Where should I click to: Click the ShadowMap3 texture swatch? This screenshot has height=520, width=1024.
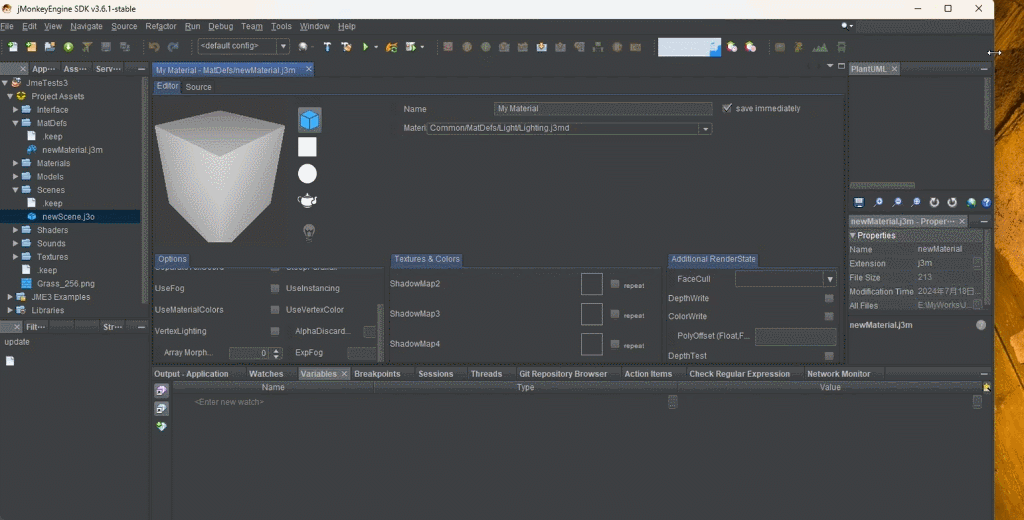(592, 314)
